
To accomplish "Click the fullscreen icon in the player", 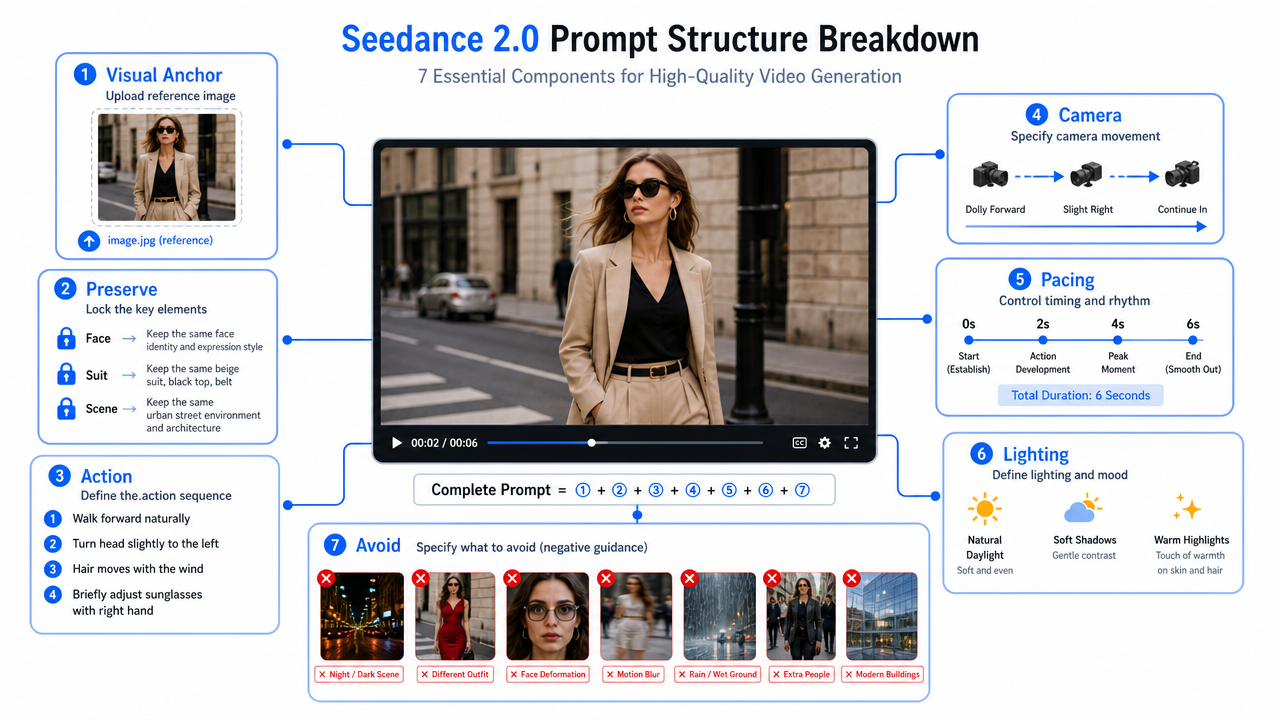I will point(852,443).
